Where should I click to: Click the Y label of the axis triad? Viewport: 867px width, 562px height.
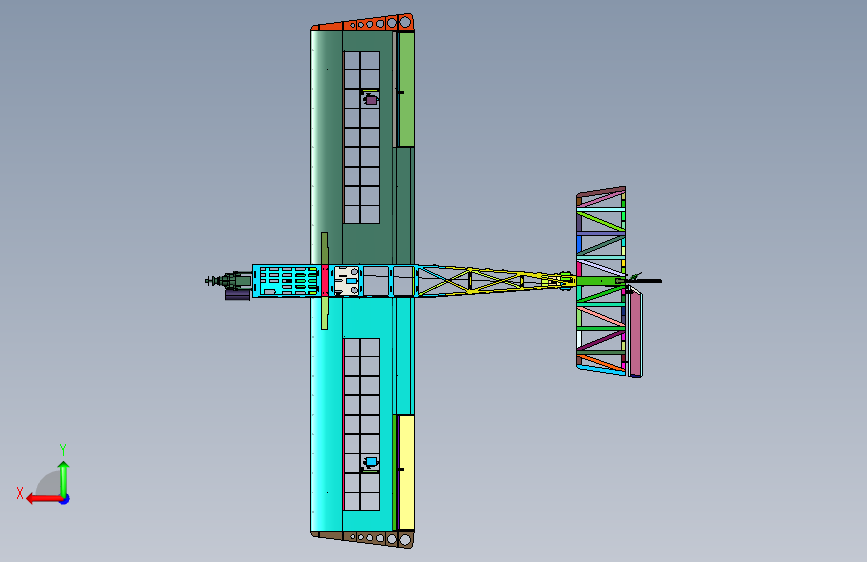click(63, 450)
